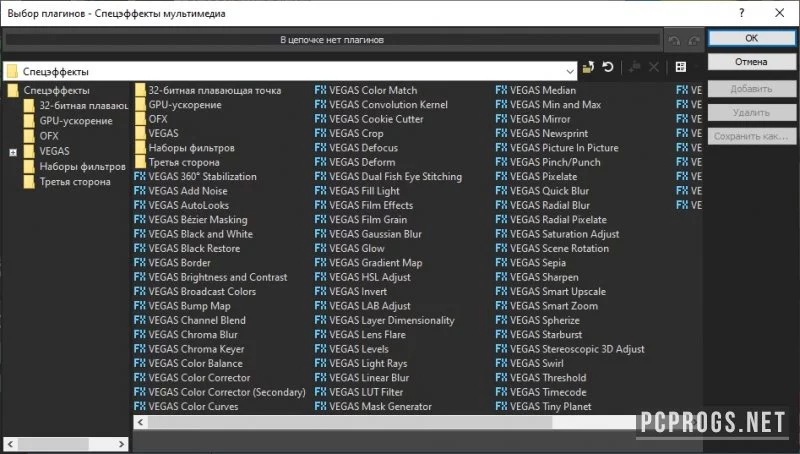Viewport: 800px width, 454px height.
Task: Select VEGAS Sepia effect
Action: tap(531, 263)
